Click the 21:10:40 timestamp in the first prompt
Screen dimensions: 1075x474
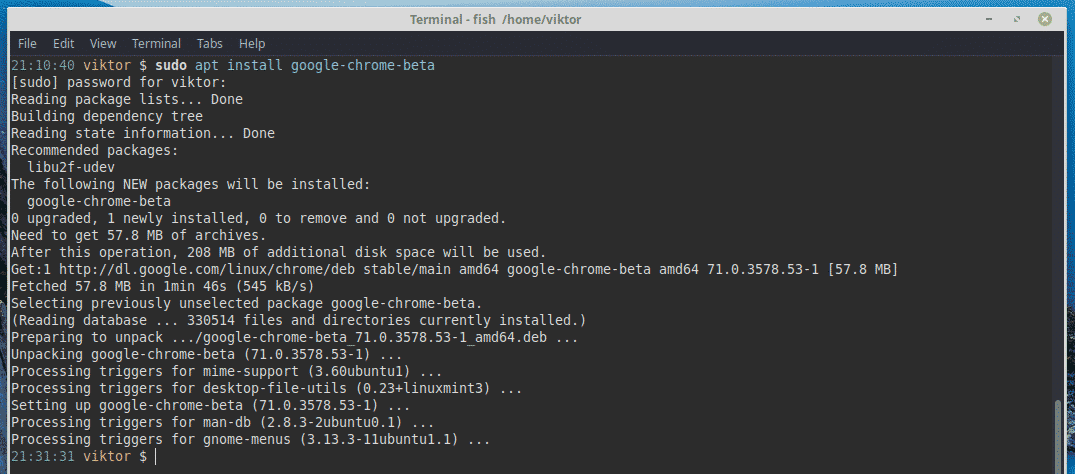(x=39, y=65)
